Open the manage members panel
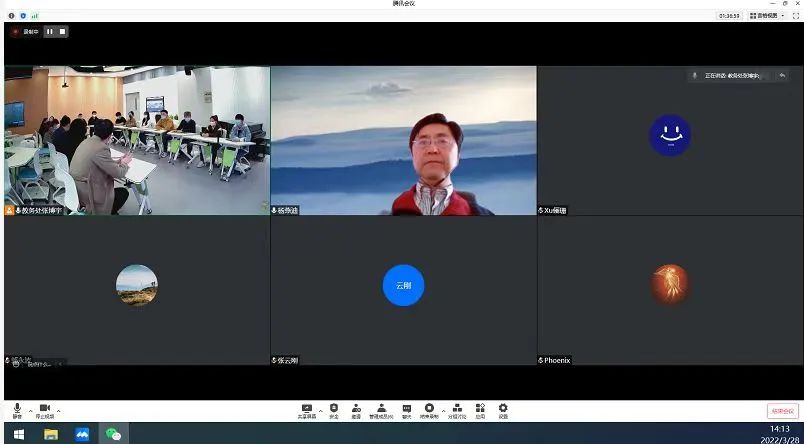The width and height of the screenshot is (804, 444). click(x=381, y=409)
